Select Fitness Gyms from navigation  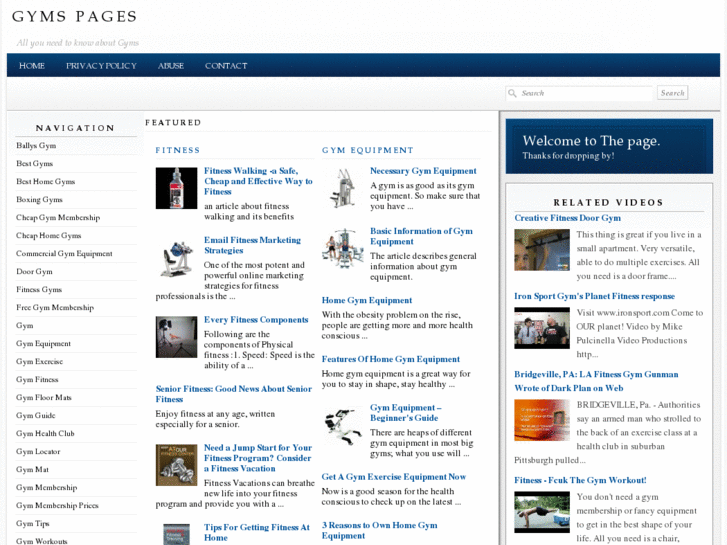(39, 290)
